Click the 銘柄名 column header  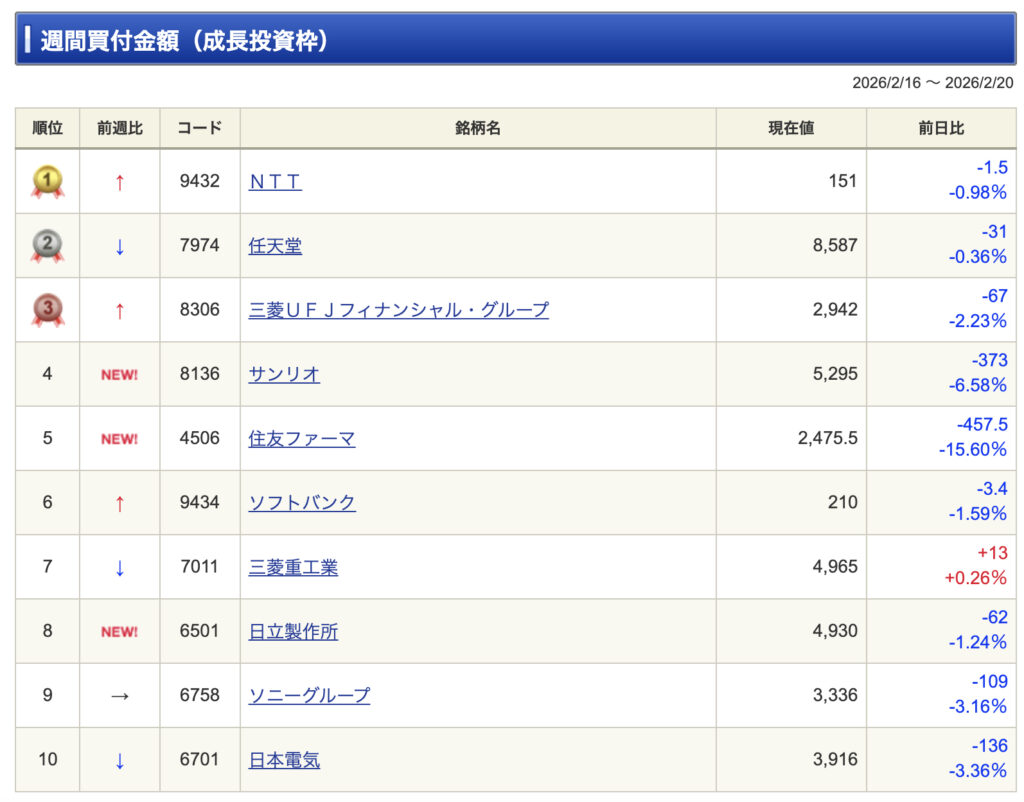tap(477, 128)
